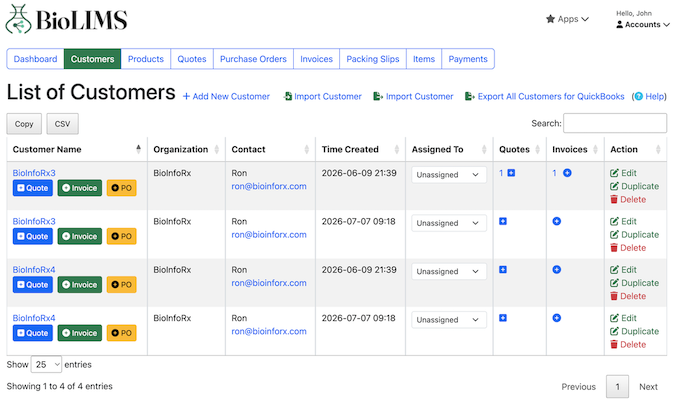677x400 pixels.
Task: Add quote plus icon, first BioInfoRx4 row
Action: coord(503,270)
